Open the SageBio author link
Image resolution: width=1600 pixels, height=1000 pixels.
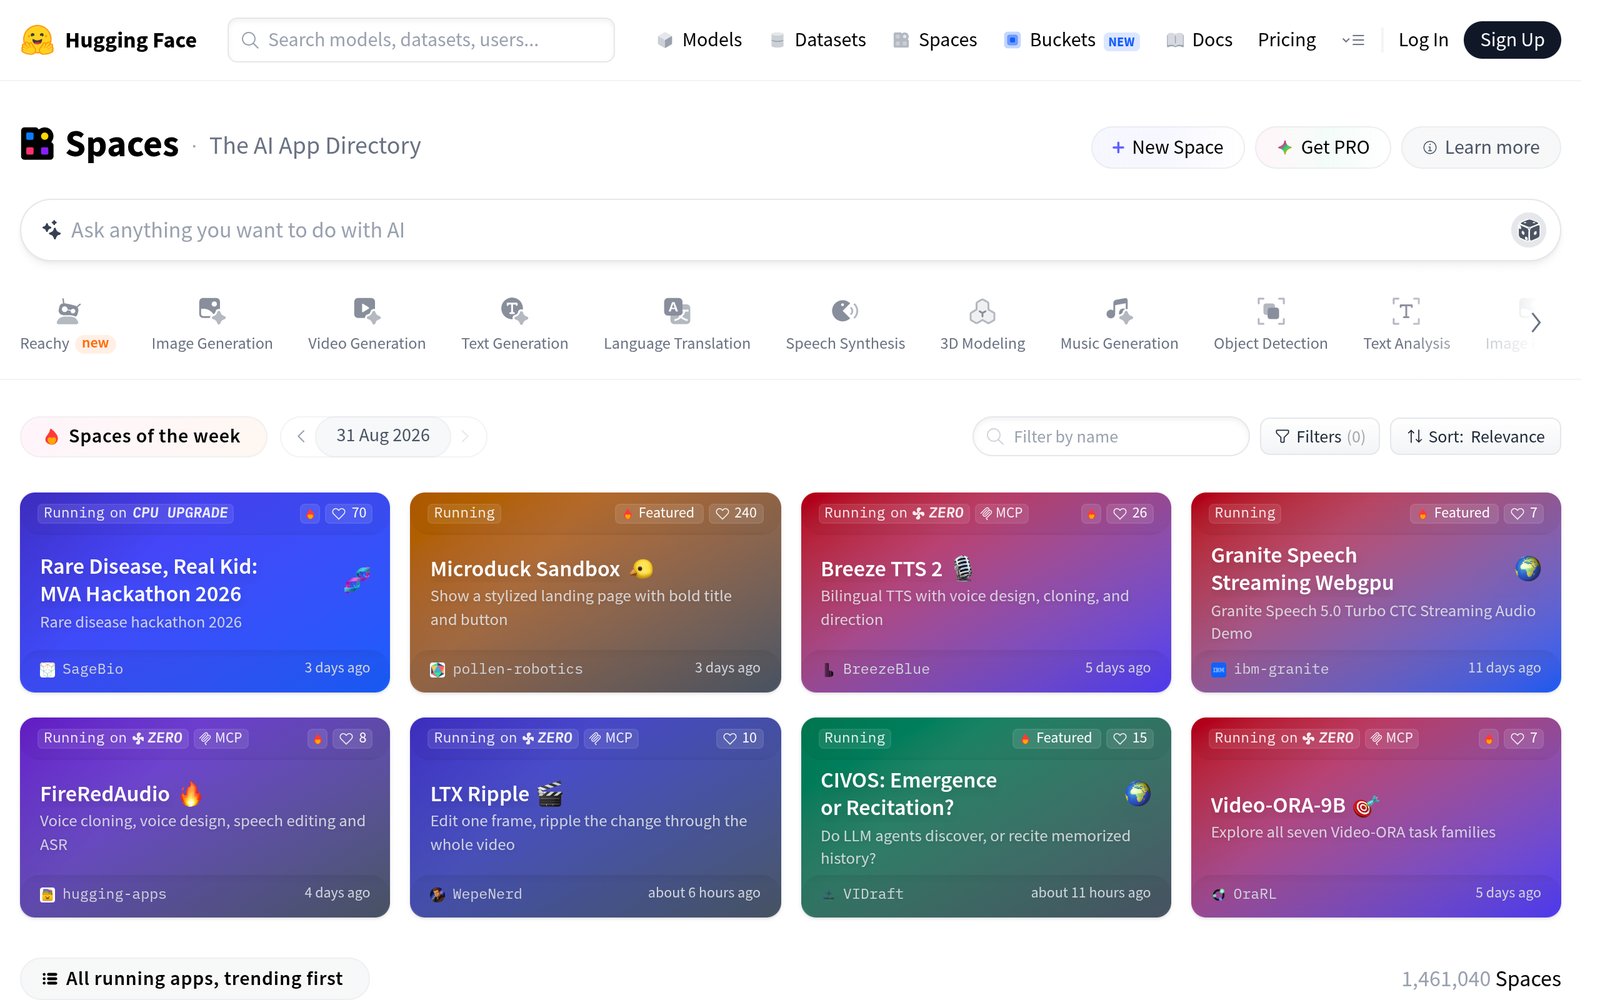coord(82,669)
